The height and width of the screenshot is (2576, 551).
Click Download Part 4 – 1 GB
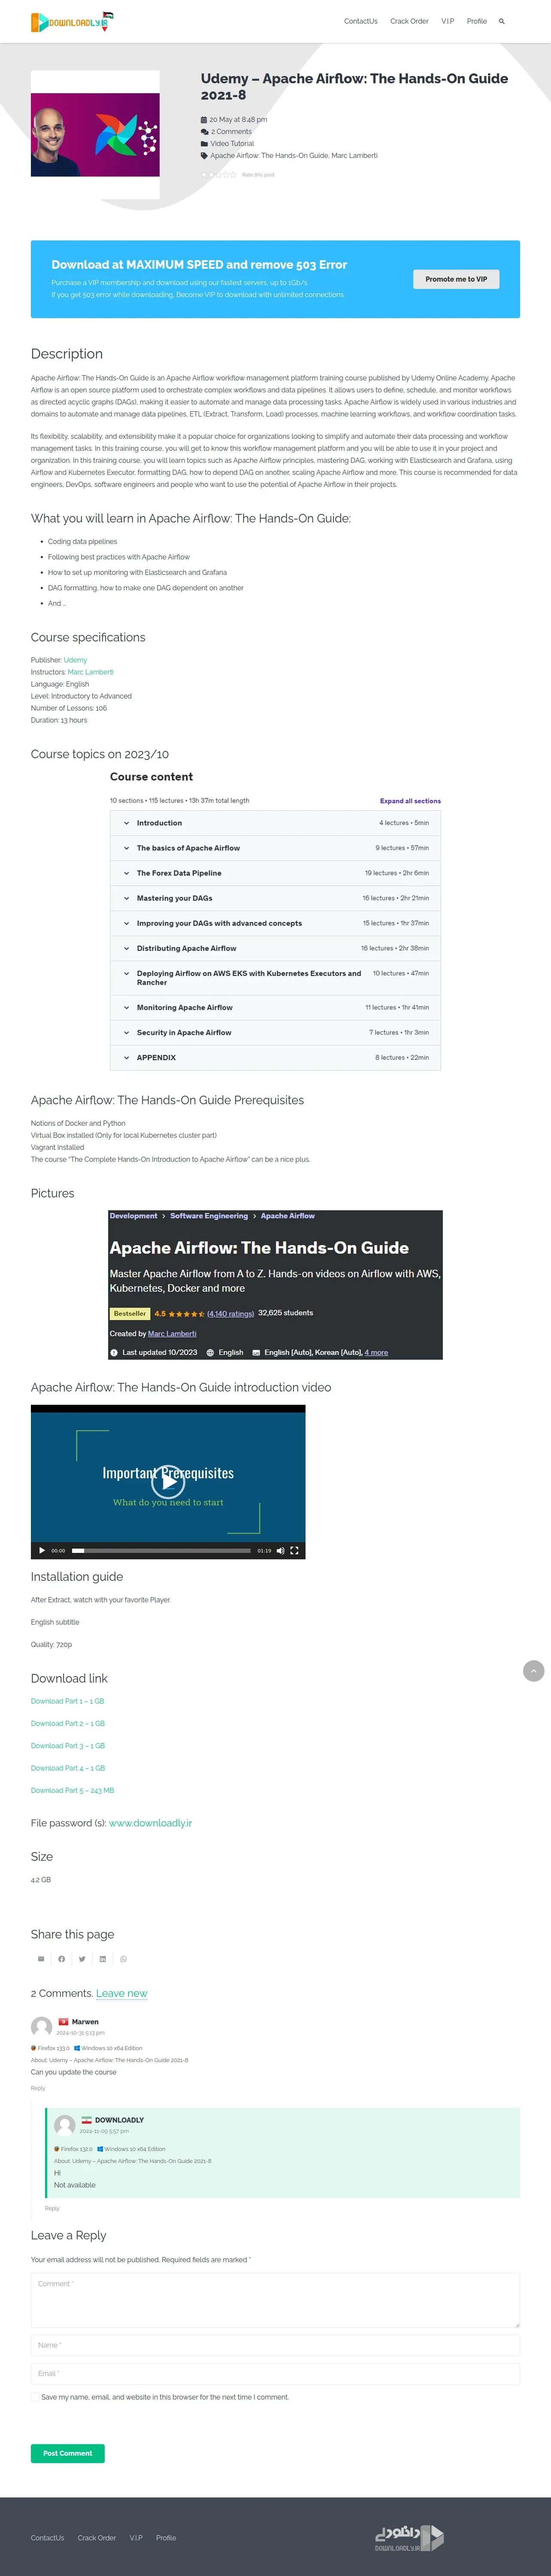point(68,1769)
